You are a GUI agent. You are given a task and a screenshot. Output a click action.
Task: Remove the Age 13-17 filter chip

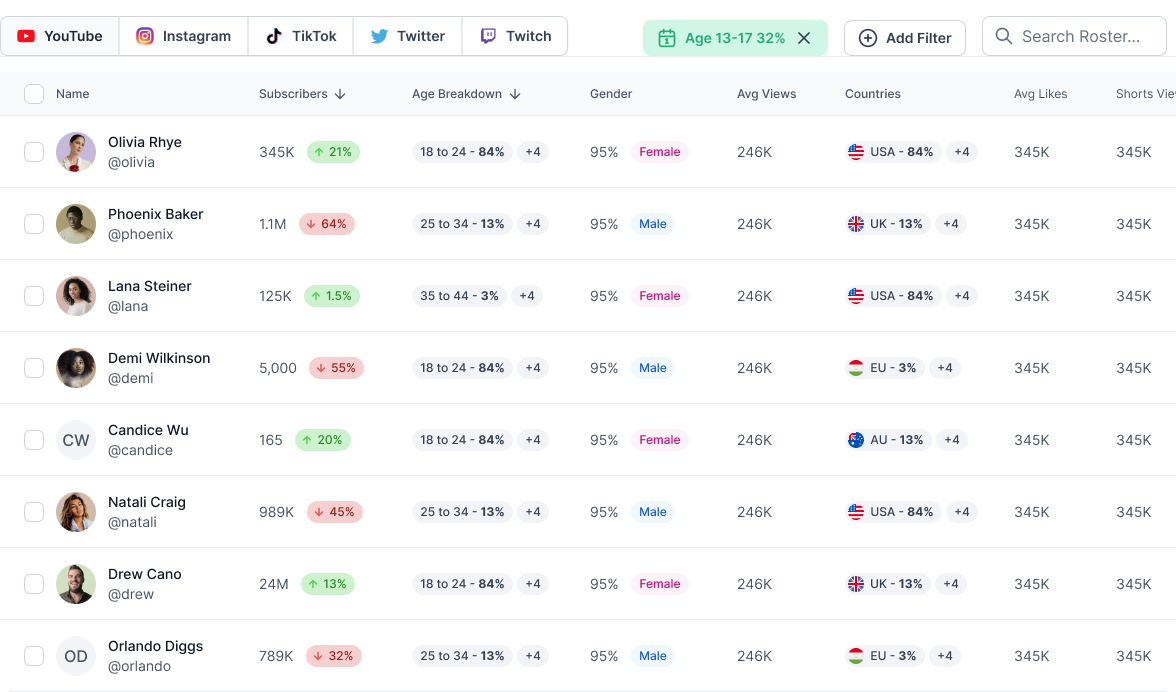(x=804, y=38)
